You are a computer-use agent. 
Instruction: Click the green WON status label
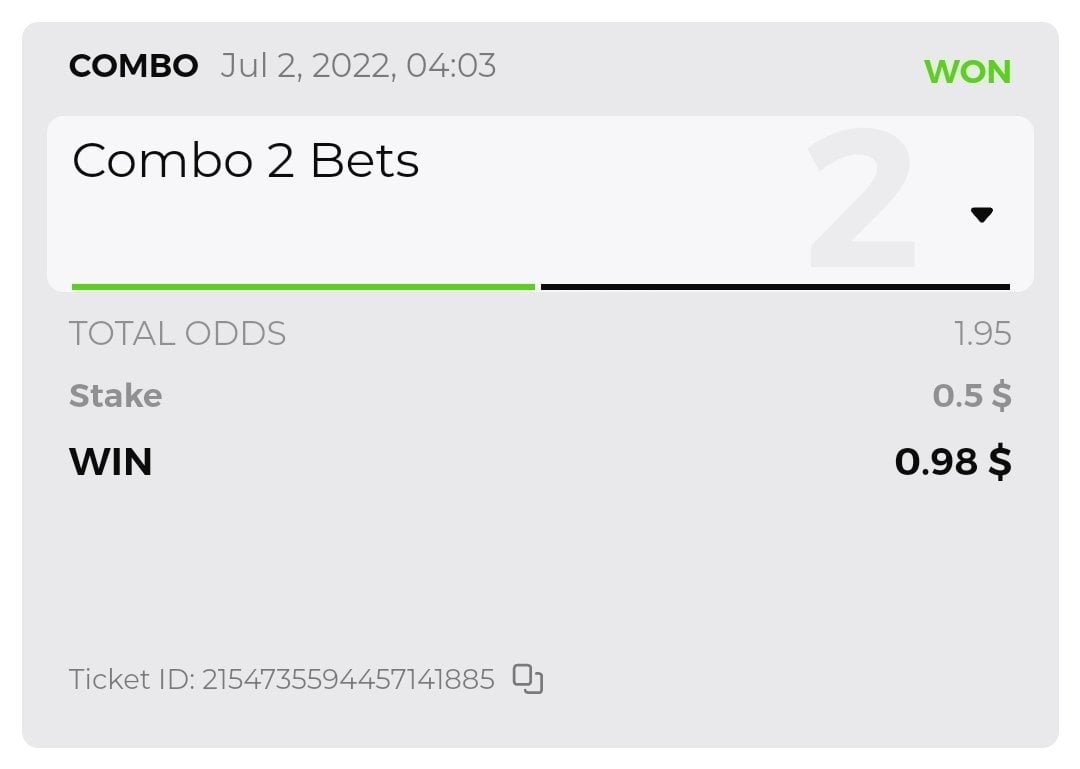(967, 72)
